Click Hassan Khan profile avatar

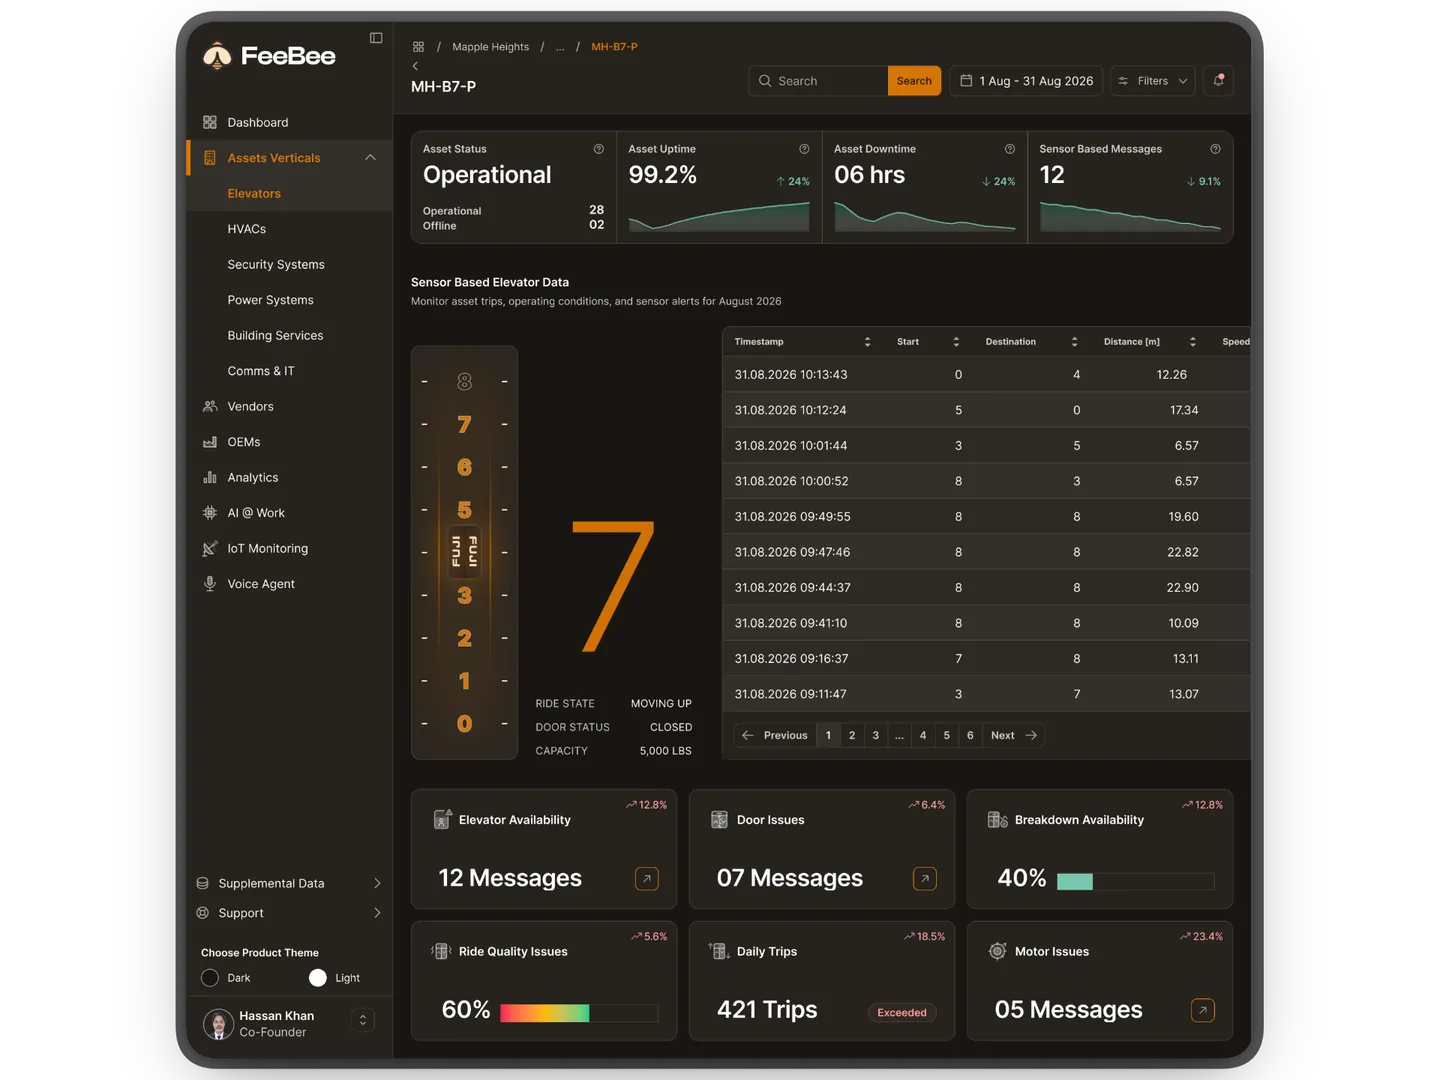218,1023
